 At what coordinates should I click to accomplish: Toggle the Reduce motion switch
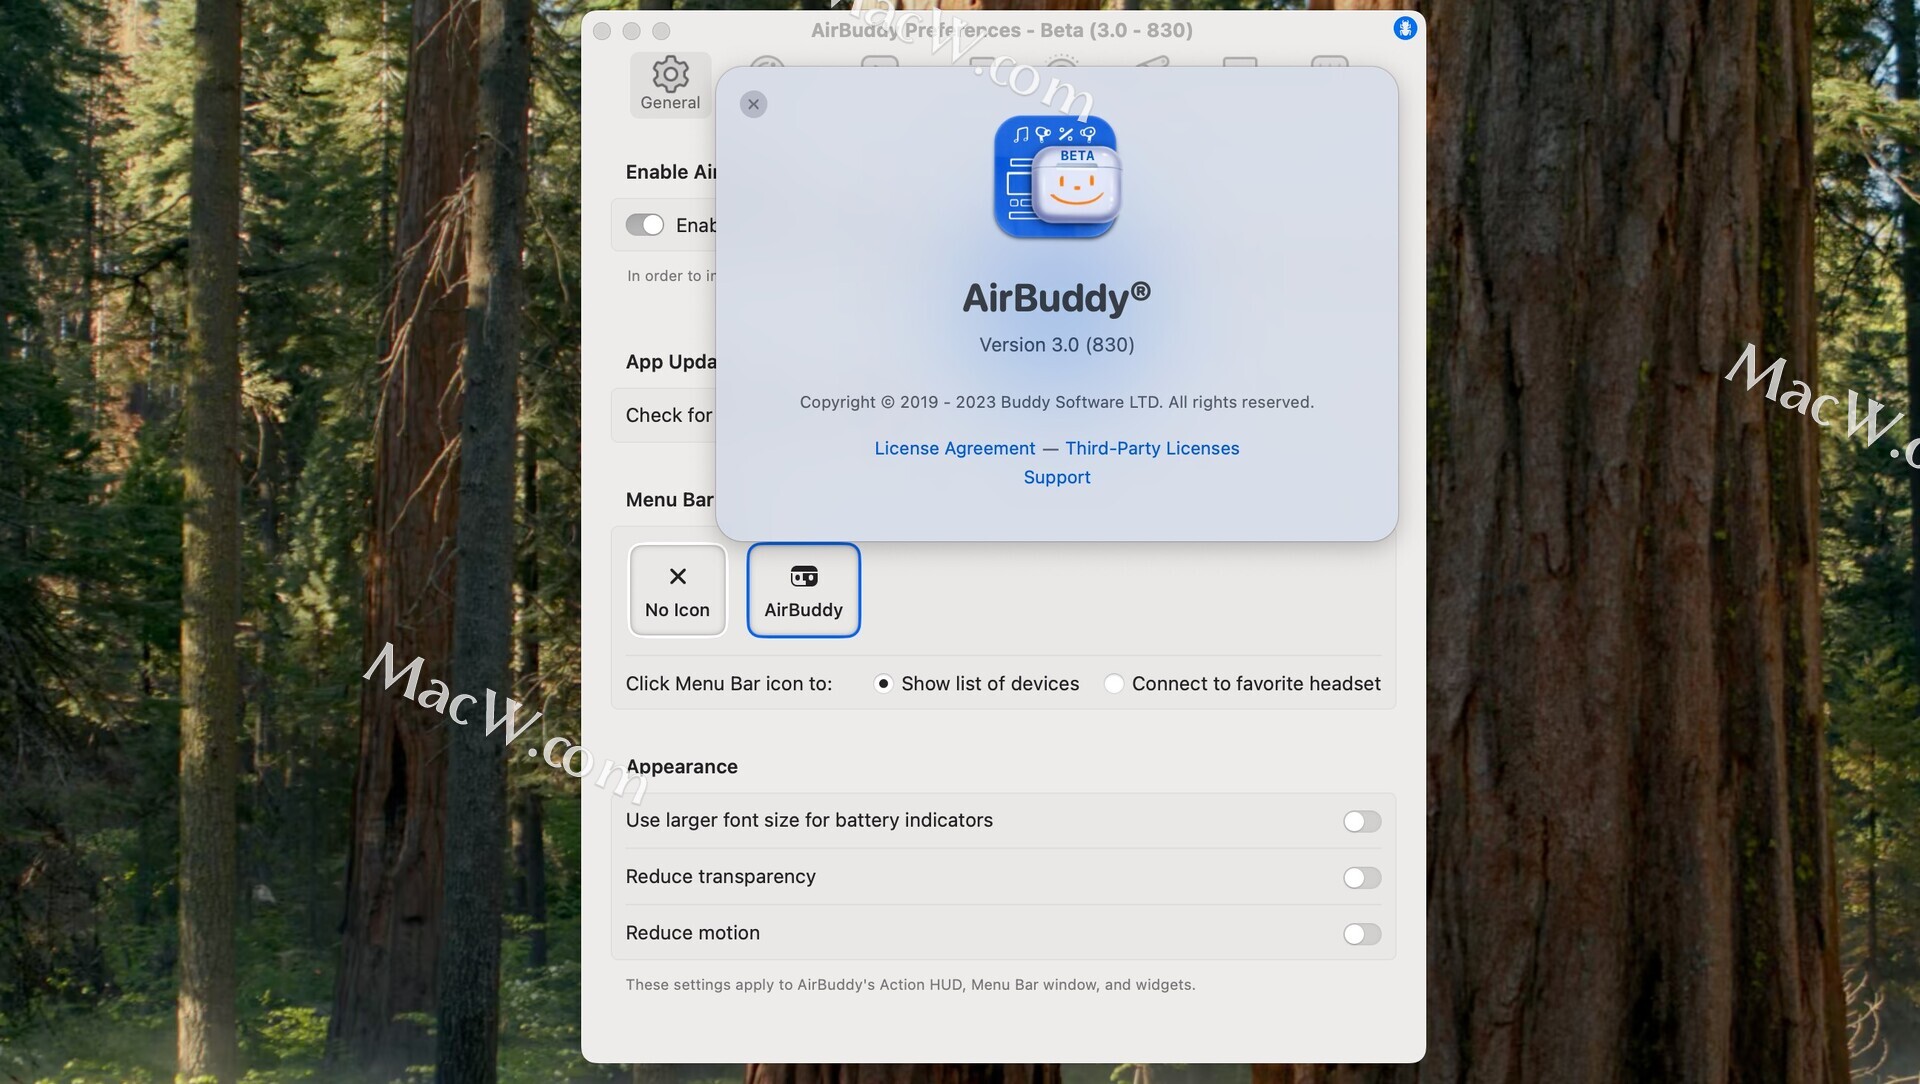pos(1361,934)
